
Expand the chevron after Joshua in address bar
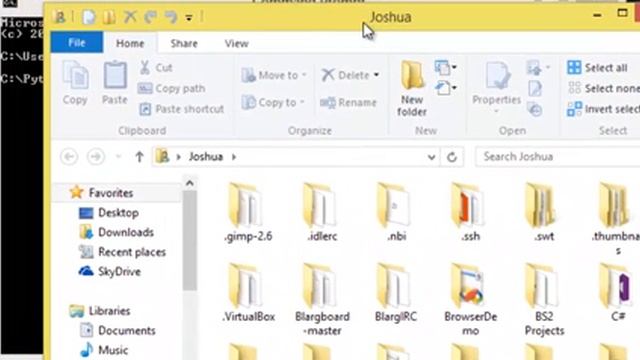(234, 157)
